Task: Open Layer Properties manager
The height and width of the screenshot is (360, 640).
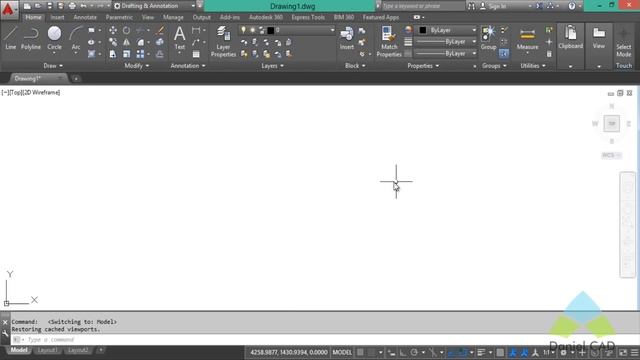Action: 223,41
